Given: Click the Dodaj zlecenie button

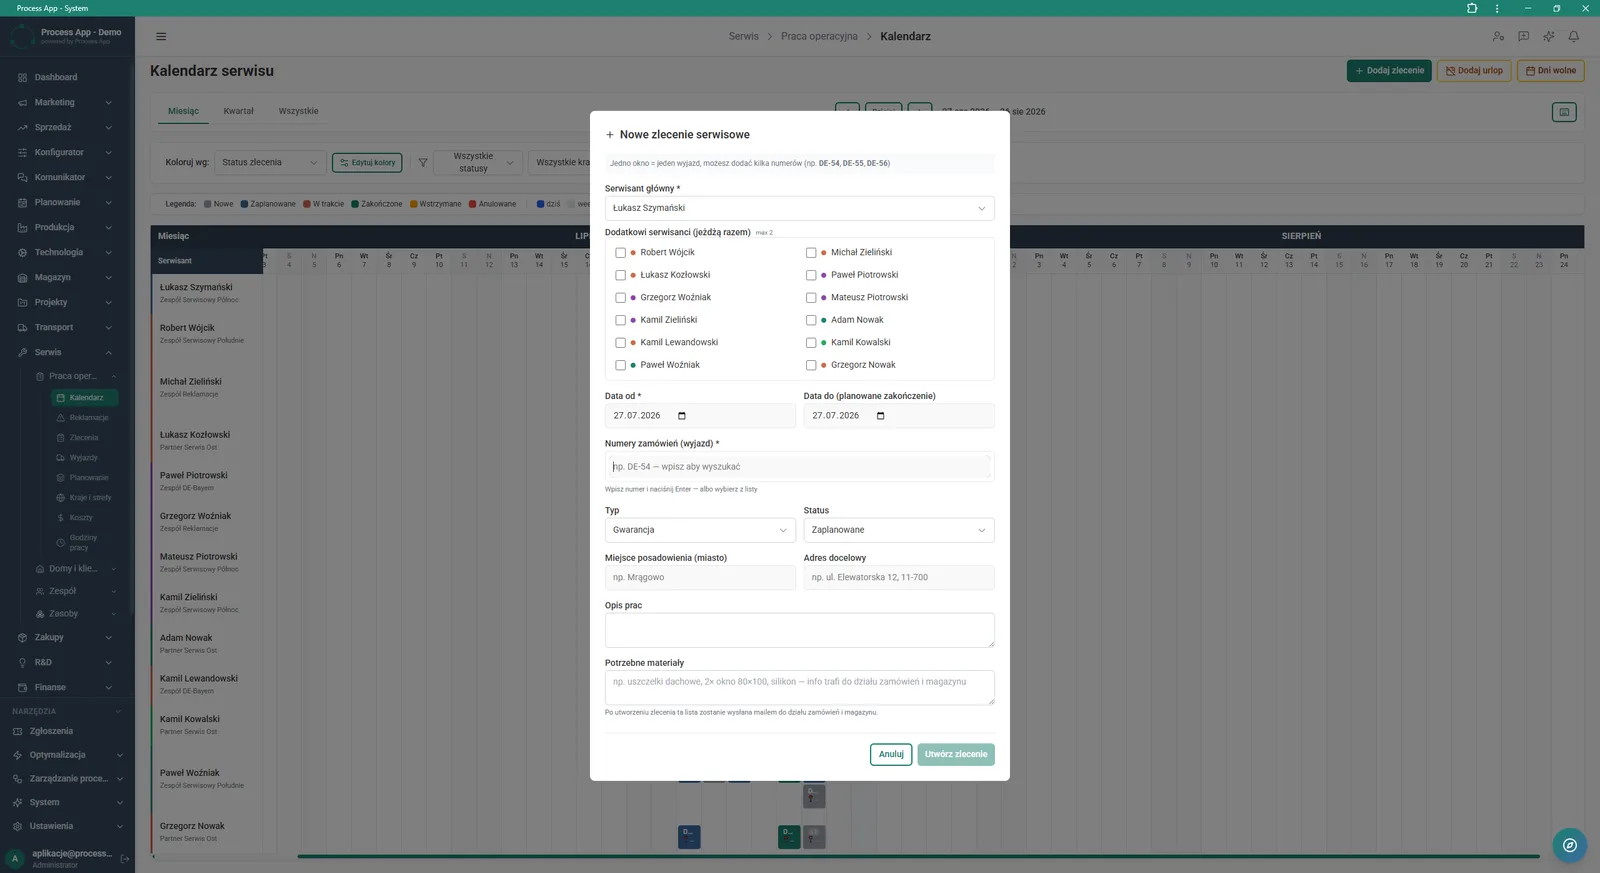Looking at the screenshot, I should point(1389,71).
